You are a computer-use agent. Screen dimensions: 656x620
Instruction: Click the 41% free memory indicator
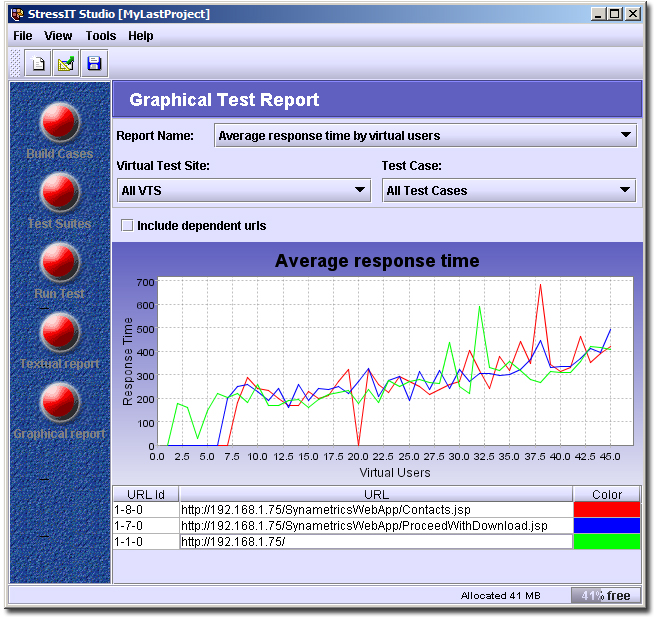pyautogui.click(x=606, y=595)
